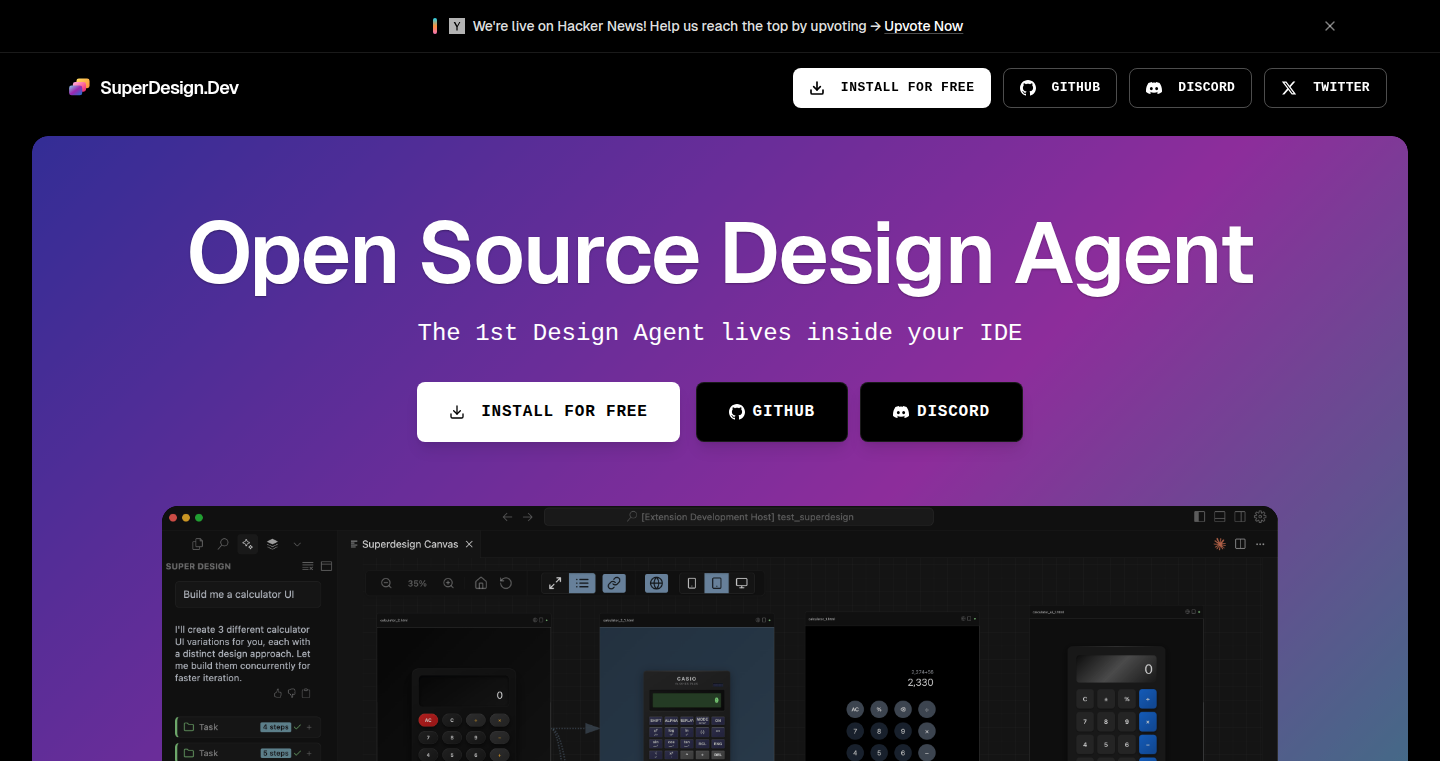Click the thumbs down icon under the reply
The height and width of the screenshot is (761, 1440).
[x=292, y=693]
